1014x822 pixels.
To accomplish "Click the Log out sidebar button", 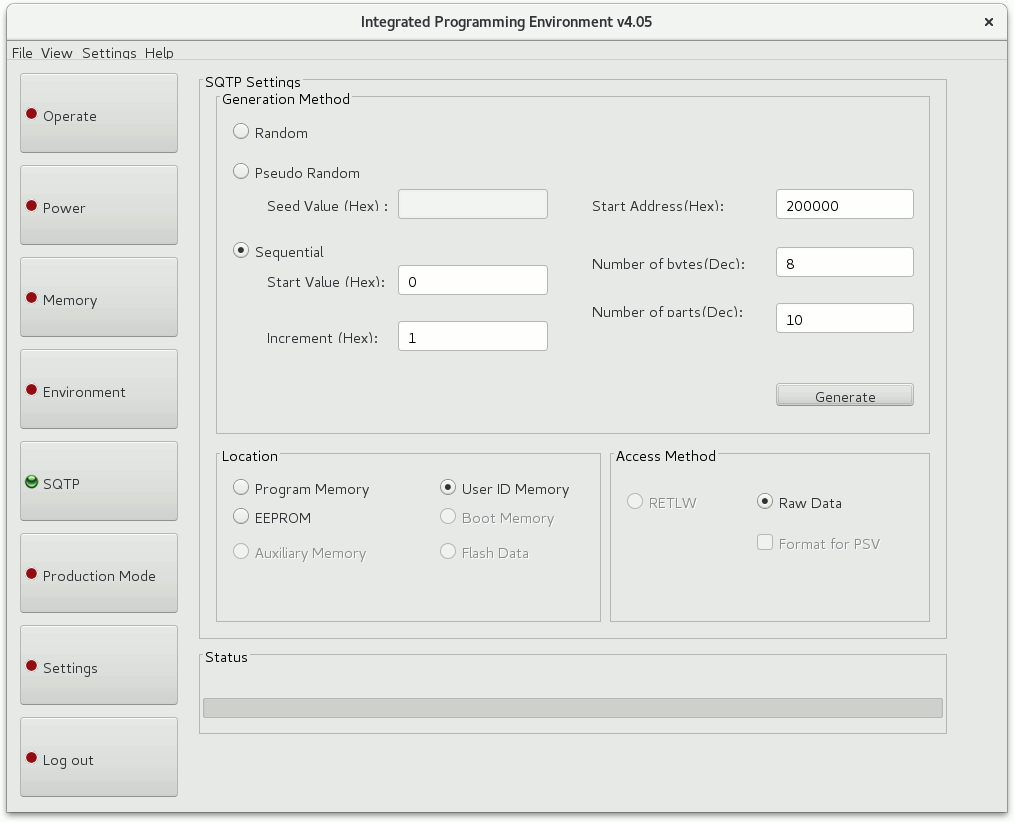I will 99,758.
